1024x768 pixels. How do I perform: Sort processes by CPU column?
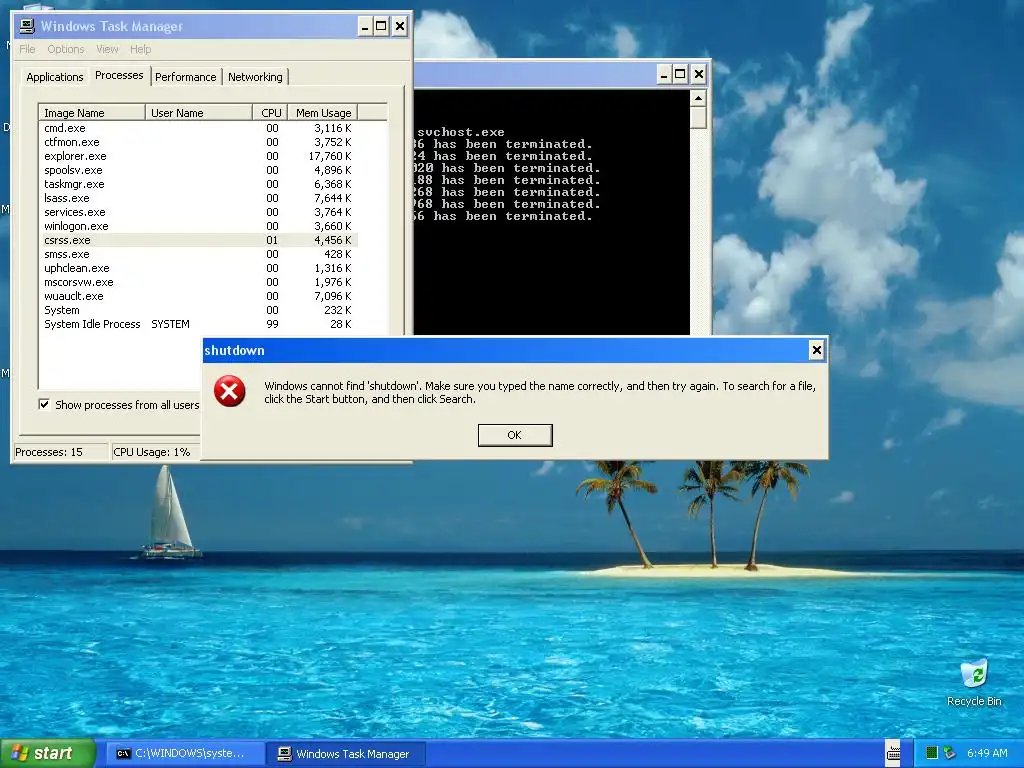[270, 113]
